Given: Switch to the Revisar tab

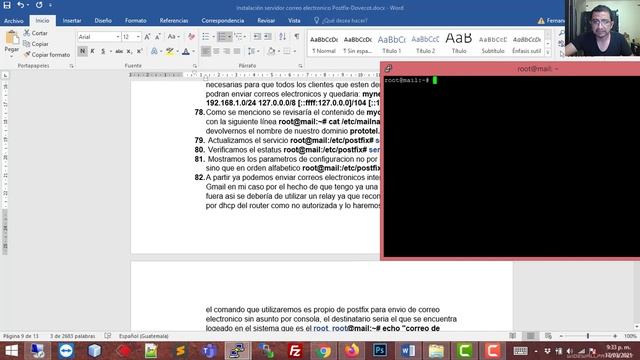Looking at the screenshot, I should [x=266, y=20].
